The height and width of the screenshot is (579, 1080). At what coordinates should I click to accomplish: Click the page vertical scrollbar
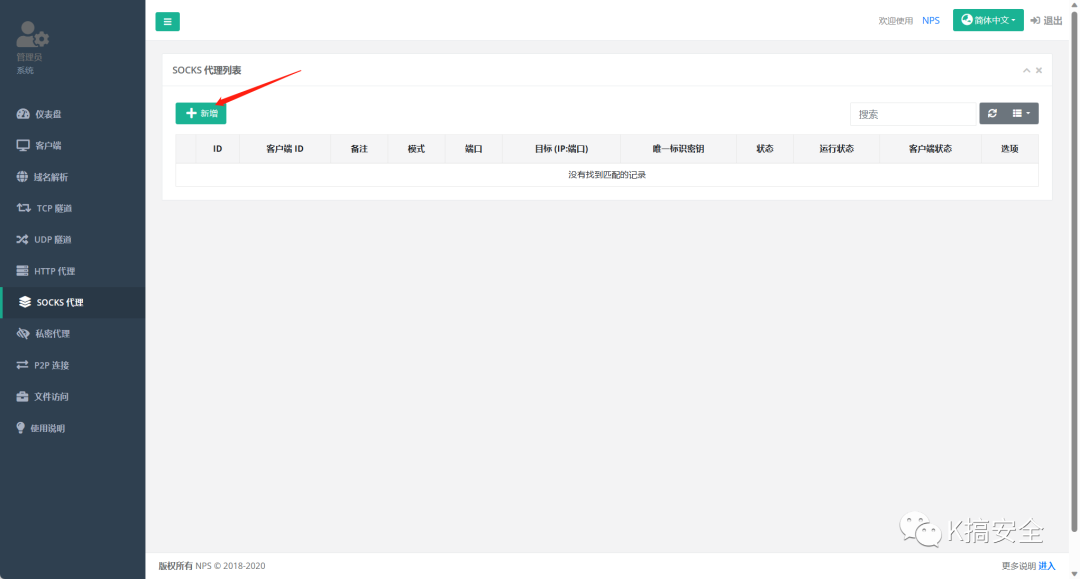[1074, 271]
